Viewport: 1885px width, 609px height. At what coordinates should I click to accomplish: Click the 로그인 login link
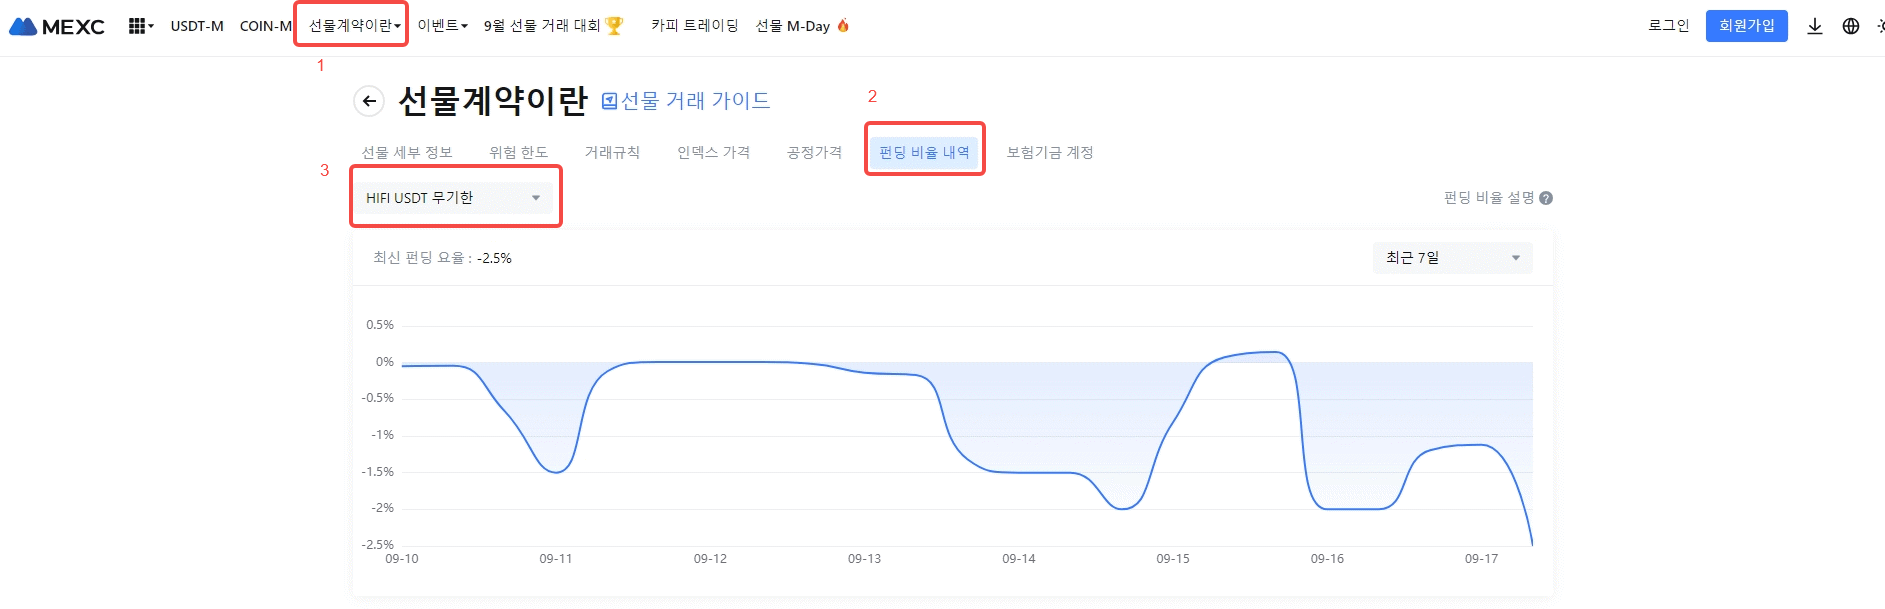[x=1668, y=26]
